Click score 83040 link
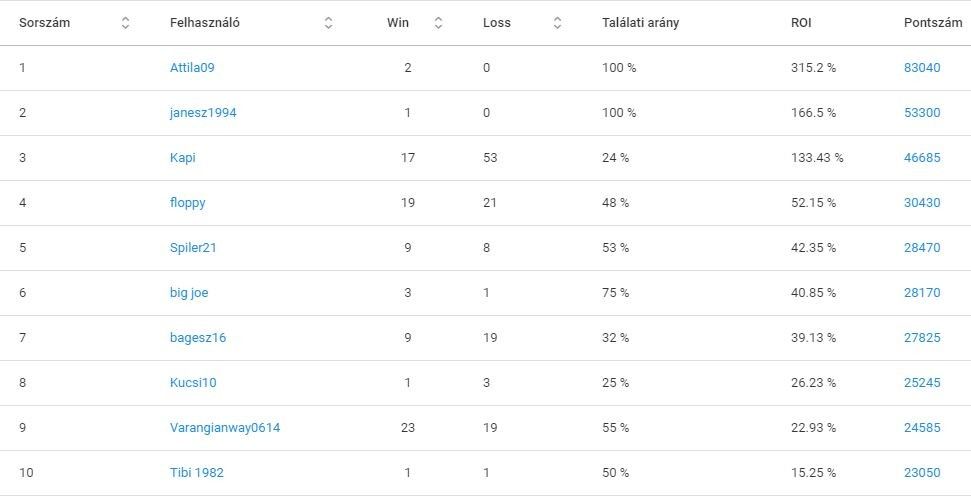The image size is (971, 497). pyautogui.click(x=922, y=68)
